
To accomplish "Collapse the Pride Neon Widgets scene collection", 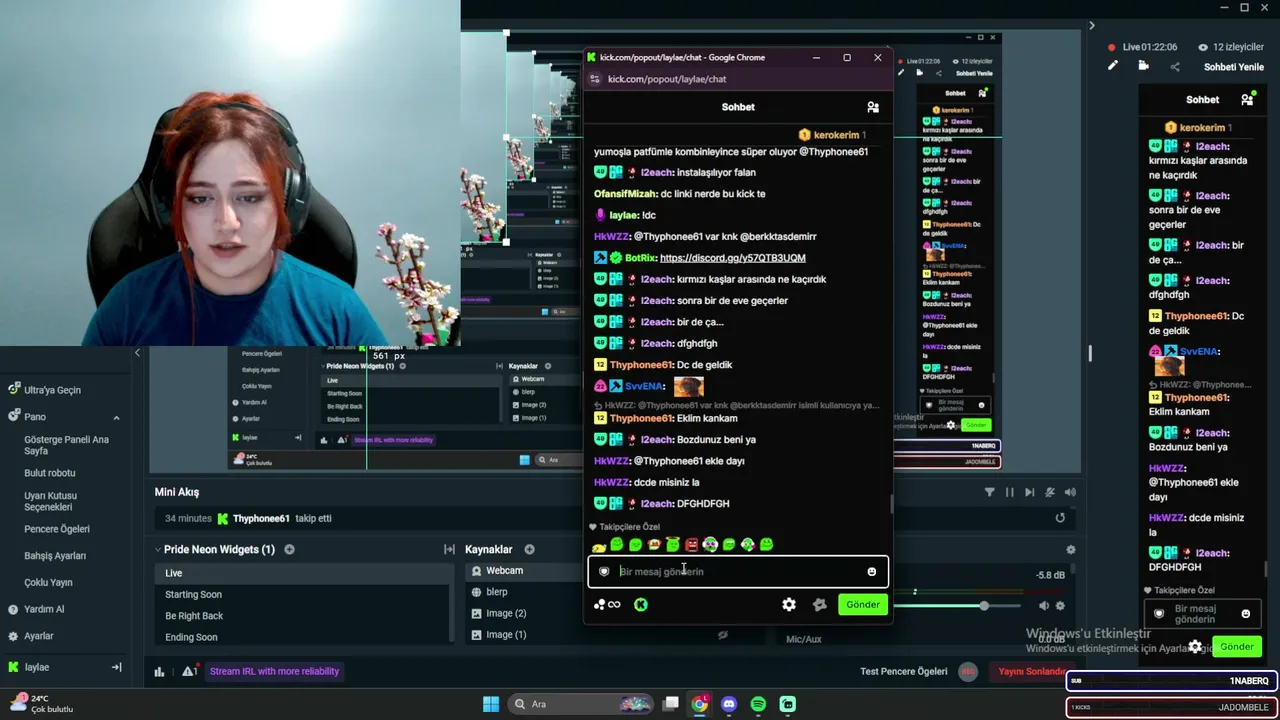I will [x=158, y=549].
